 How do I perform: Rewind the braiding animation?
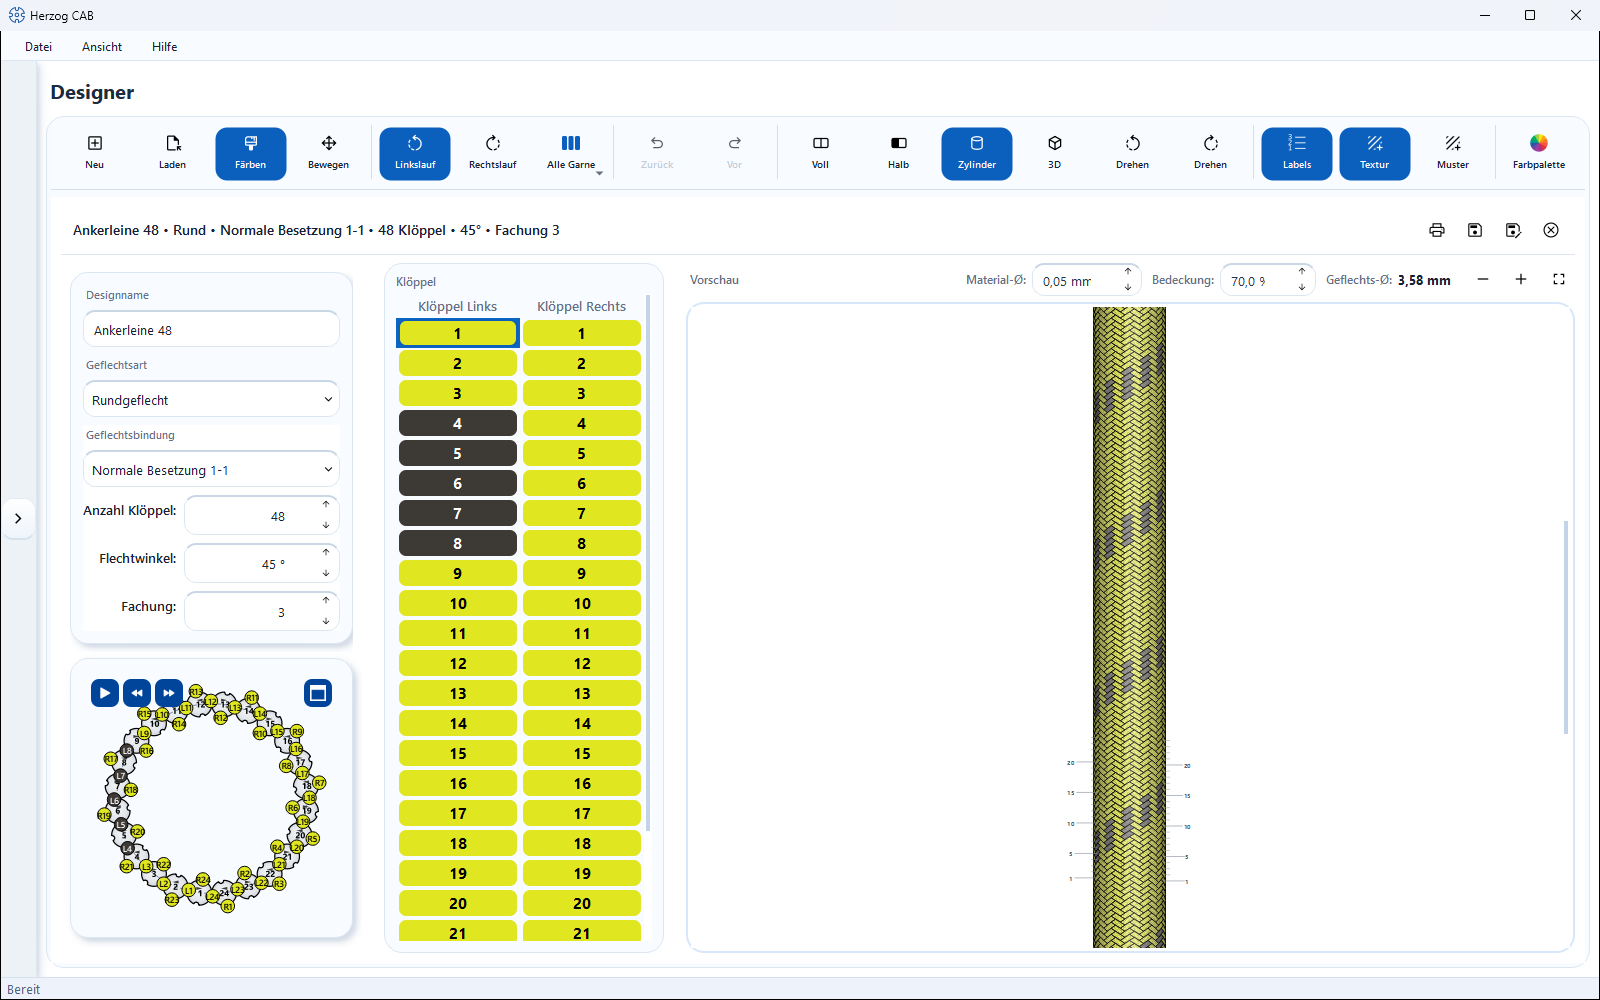tap(137, 693)
